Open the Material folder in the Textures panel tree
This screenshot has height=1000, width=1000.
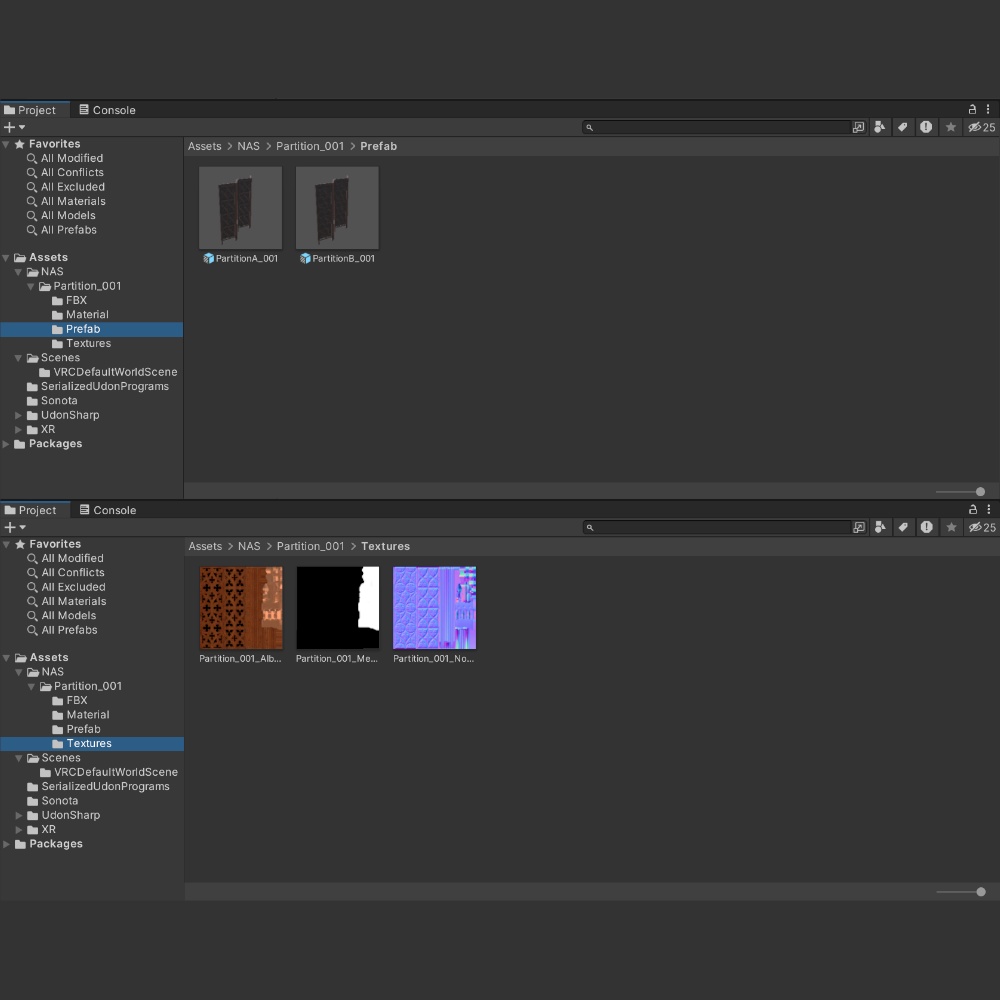click(x=80, y=715)
